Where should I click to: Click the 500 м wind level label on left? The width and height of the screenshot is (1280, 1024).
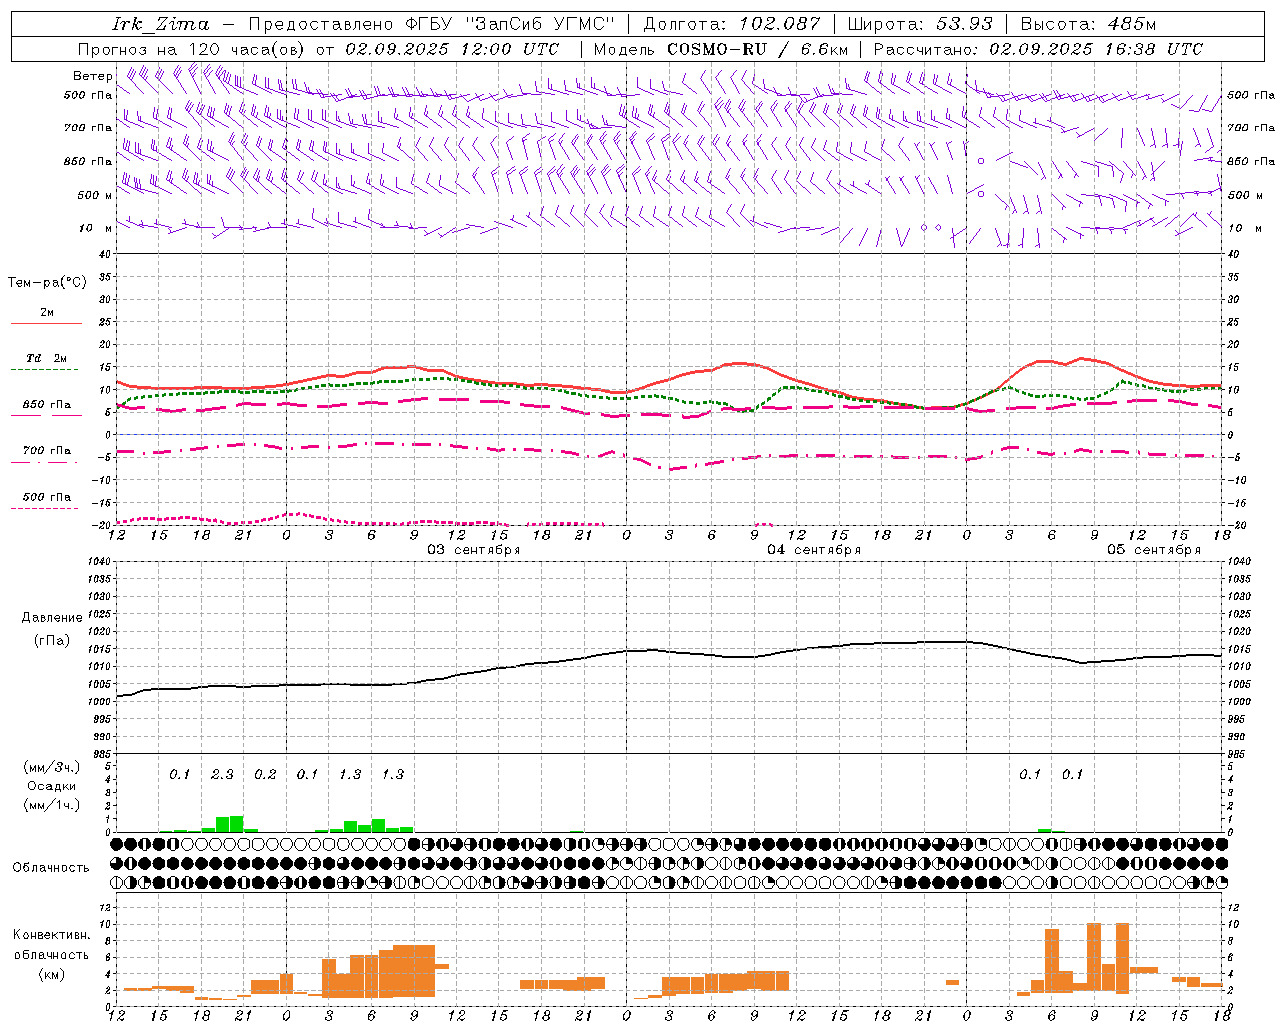coord(95,195)
